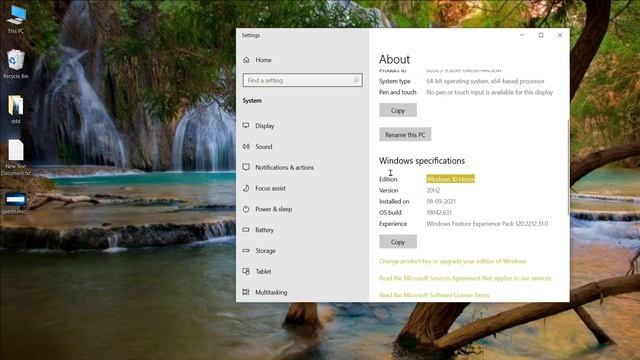640x360 pixels.
Task: Click the search magnifier icon in Settings
Action: 356,80
